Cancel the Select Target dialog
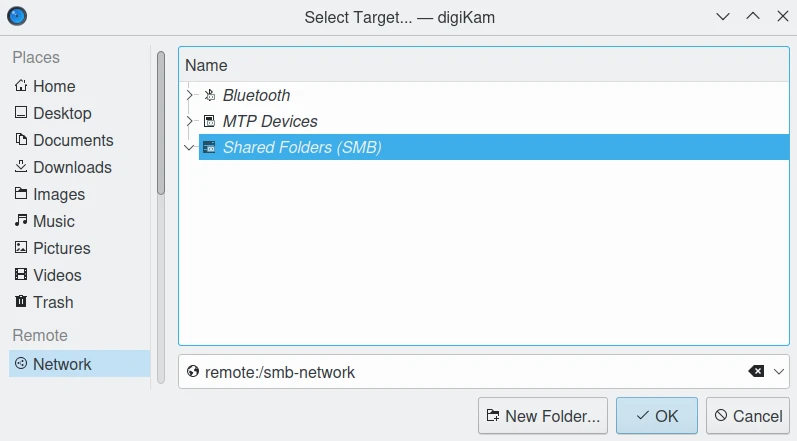797x441 pixels. [747, 416]
